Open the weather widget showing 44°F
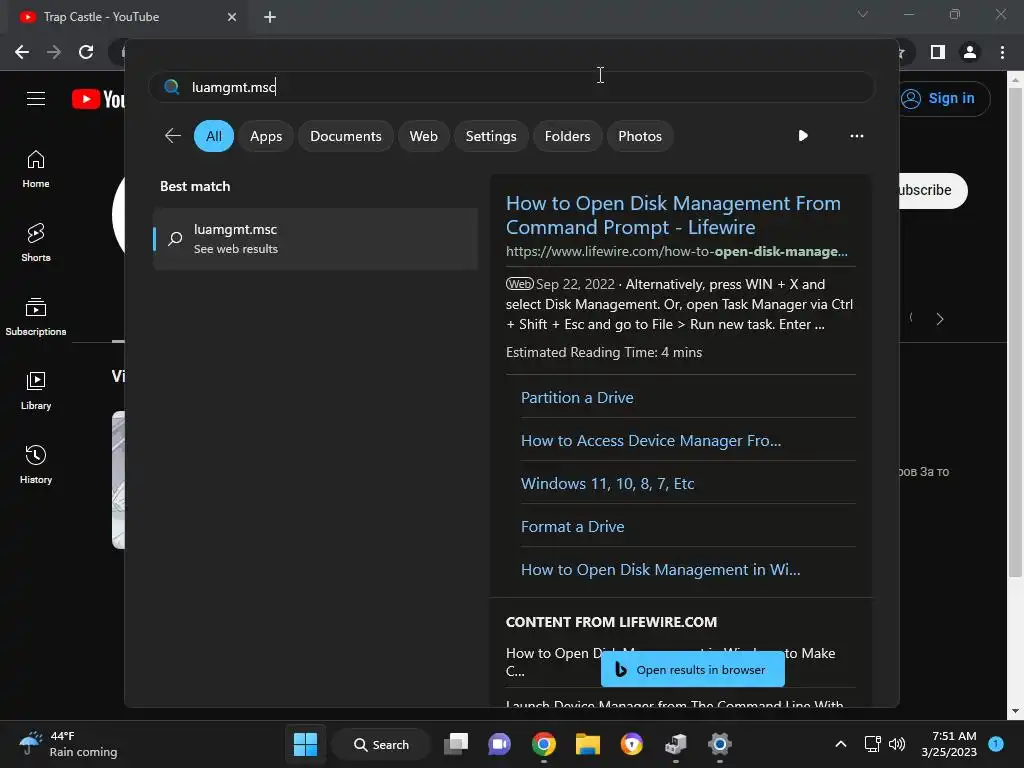The image size is (1024, 768). tap(68, 744)
